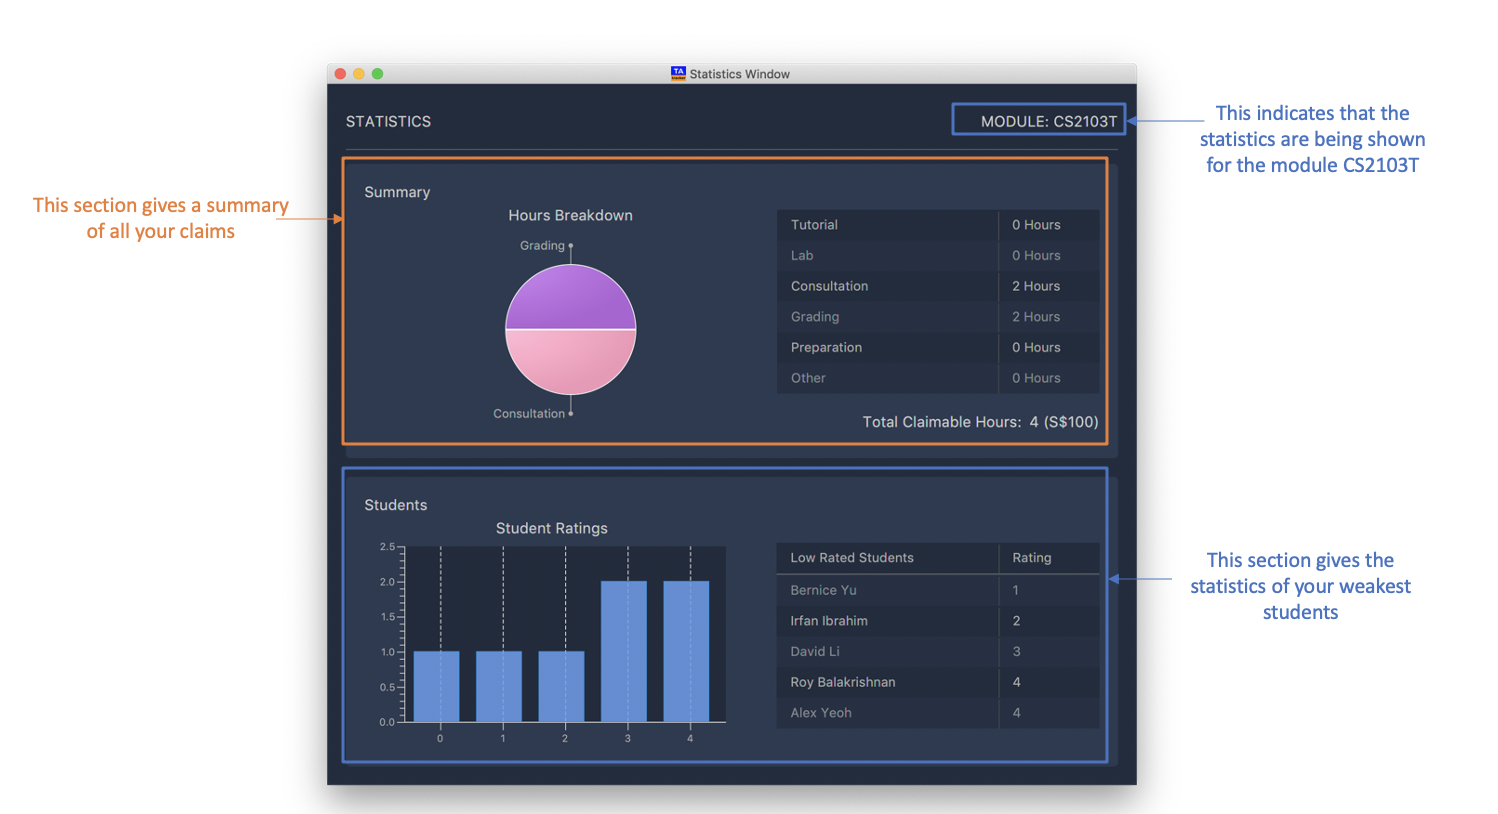
Task: Click the bar for rating 4
Action: point(686,651)
